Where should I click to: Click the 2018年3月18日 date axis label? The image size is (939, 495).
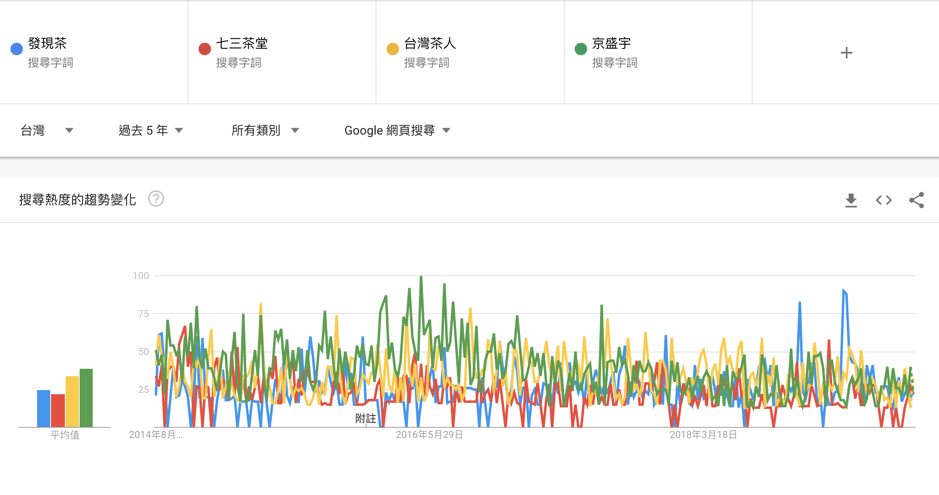click(703, 435)
